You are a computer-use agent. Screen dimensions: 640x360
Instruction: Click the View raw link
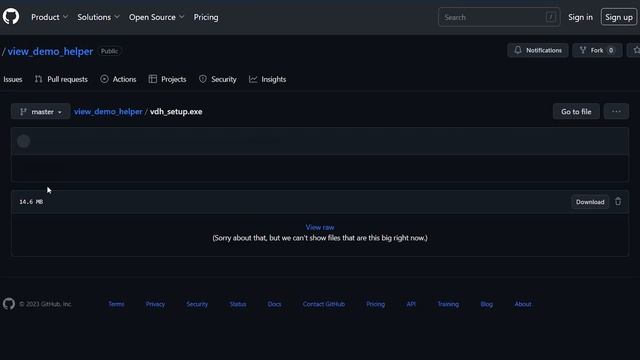[320, 227]
